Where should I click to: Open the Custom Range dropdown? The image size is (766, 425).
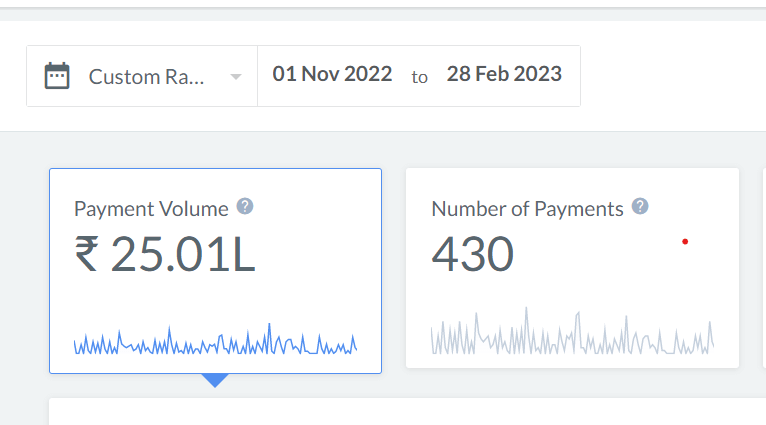(146, 76)
